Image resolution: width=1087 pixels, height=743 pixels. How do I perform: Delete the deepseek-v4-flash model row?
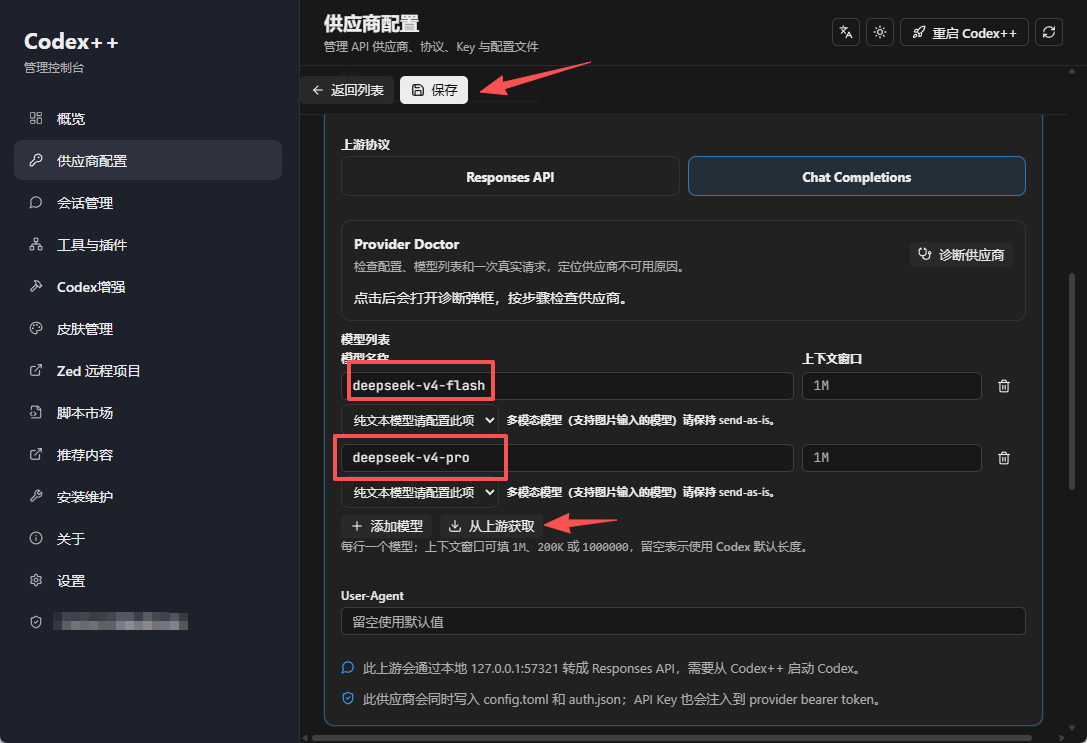[x=1004, y=386]
